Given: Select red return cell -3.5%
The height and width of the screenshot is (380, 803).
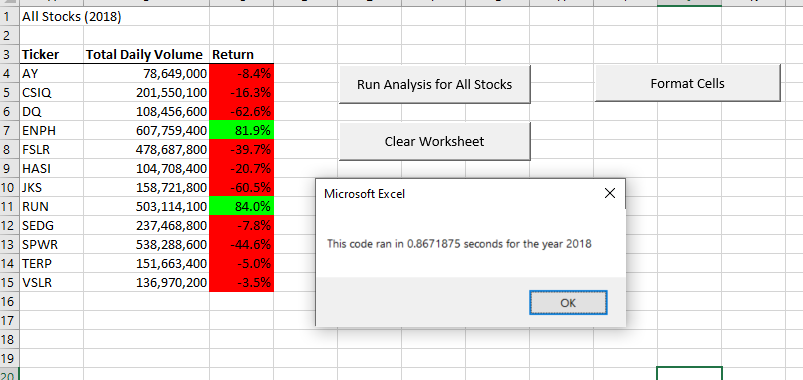Looking at the screenshot, I should coord(241,282).
